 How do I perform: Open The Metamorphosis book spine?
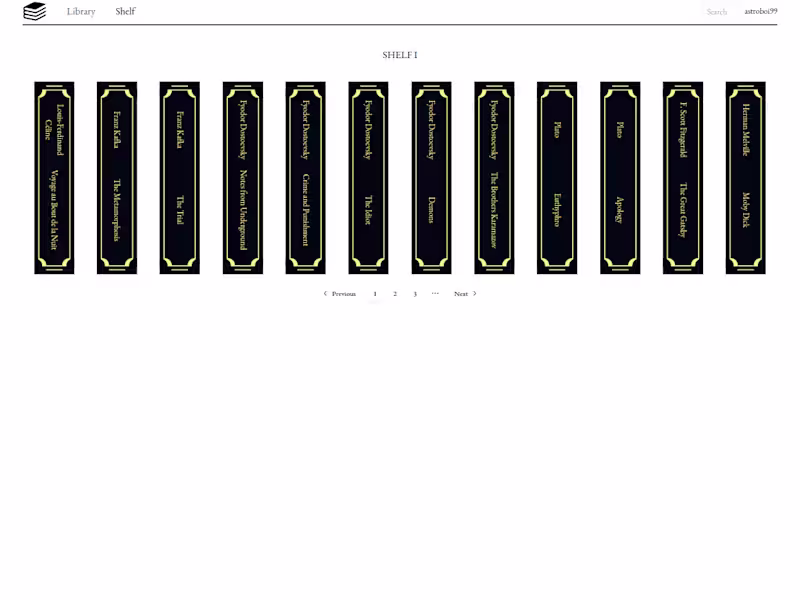point(117,178)
